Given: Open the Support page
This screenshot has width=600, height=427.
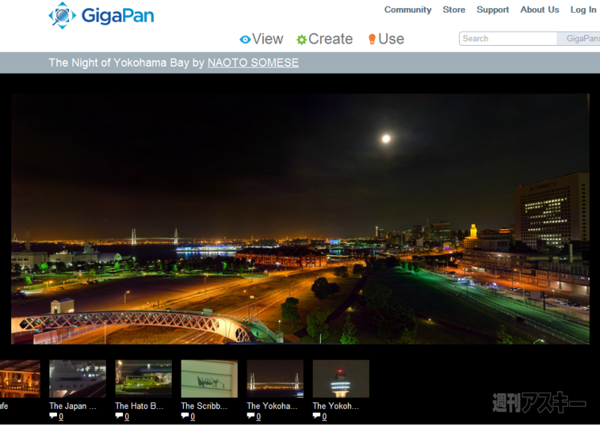Looking at the screenshot, I should pyautogui.click(x=492, y=10).
